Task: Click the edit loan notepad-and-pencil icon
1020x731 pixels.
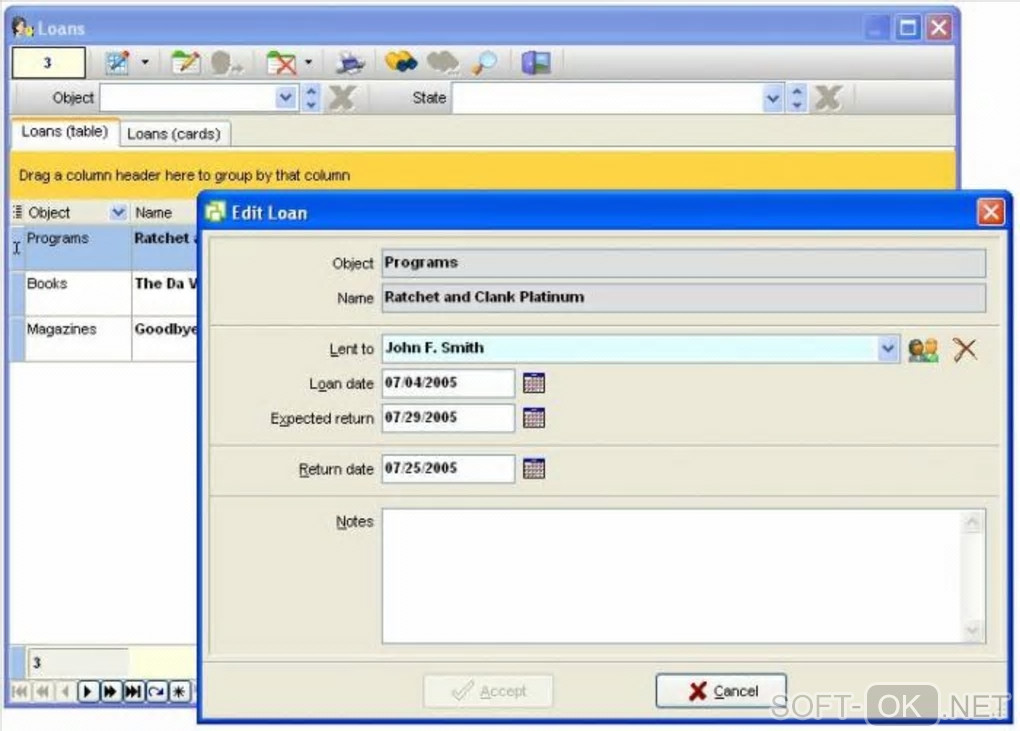Action: 185,63
